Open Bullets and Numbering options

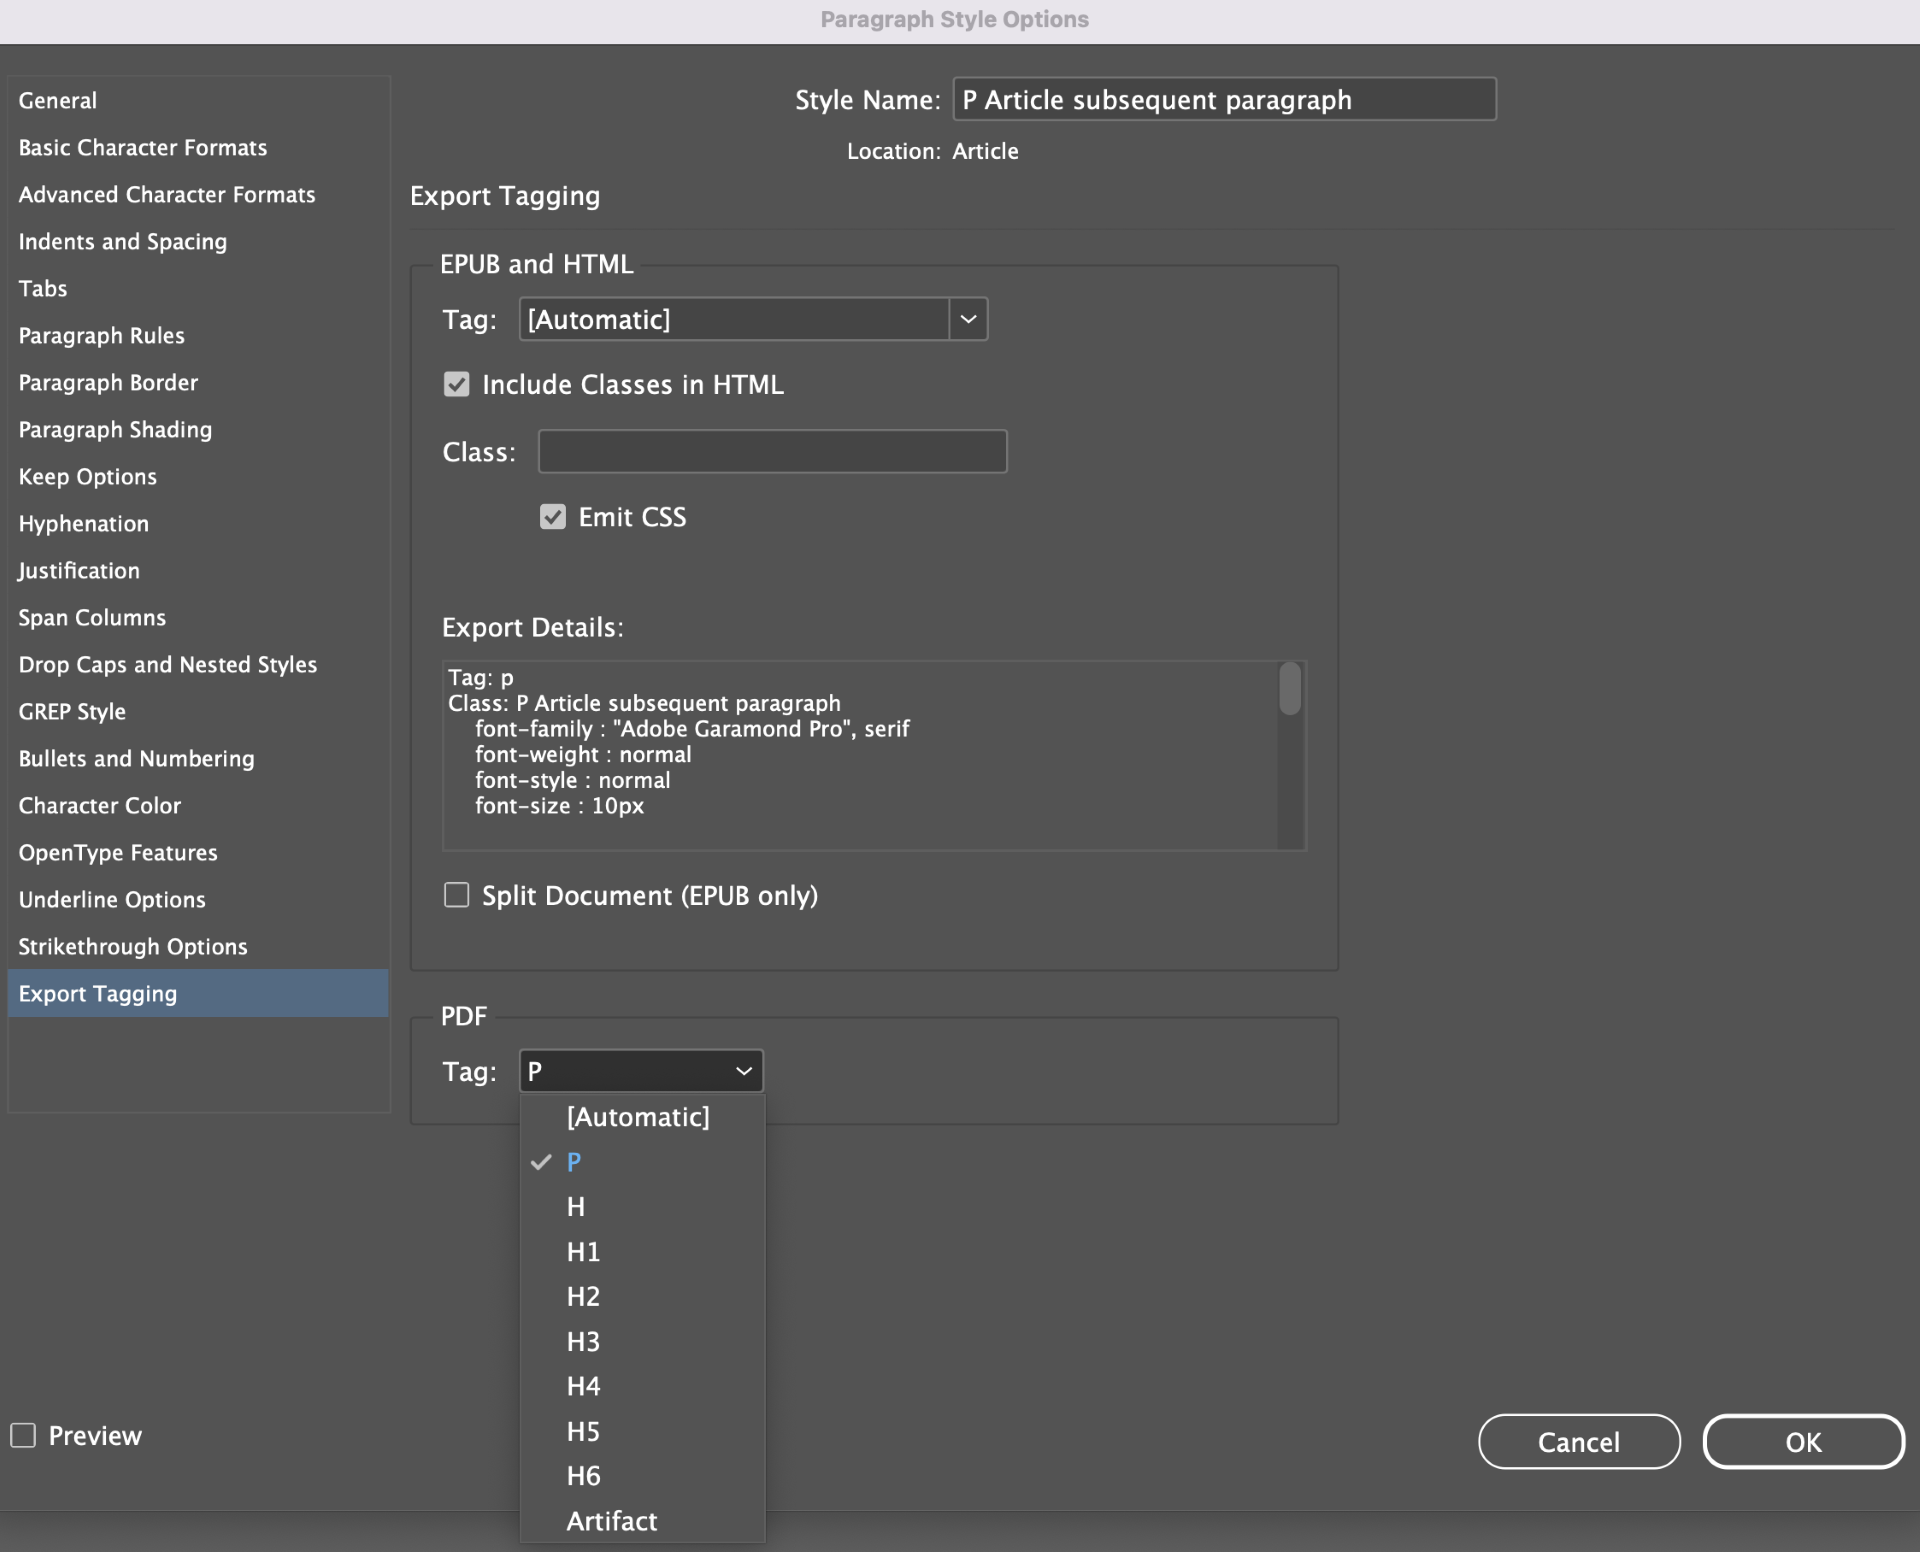point(136,758)
